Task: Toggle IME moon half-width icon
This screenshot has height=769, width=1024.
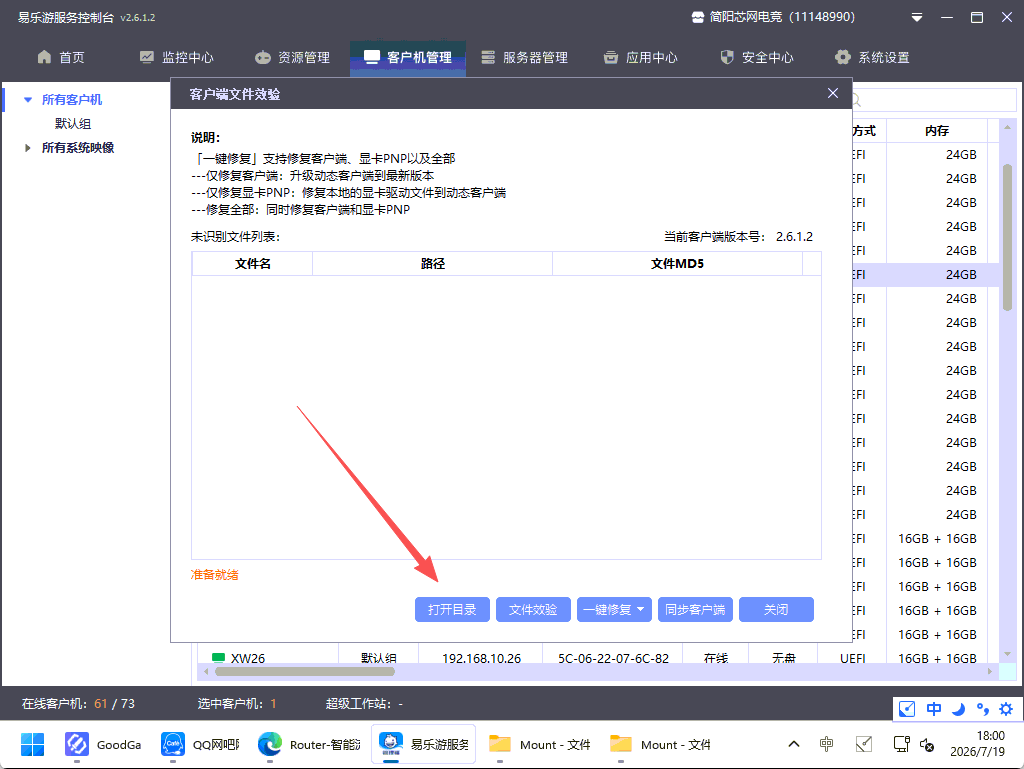Action: [x=958, y=709]
